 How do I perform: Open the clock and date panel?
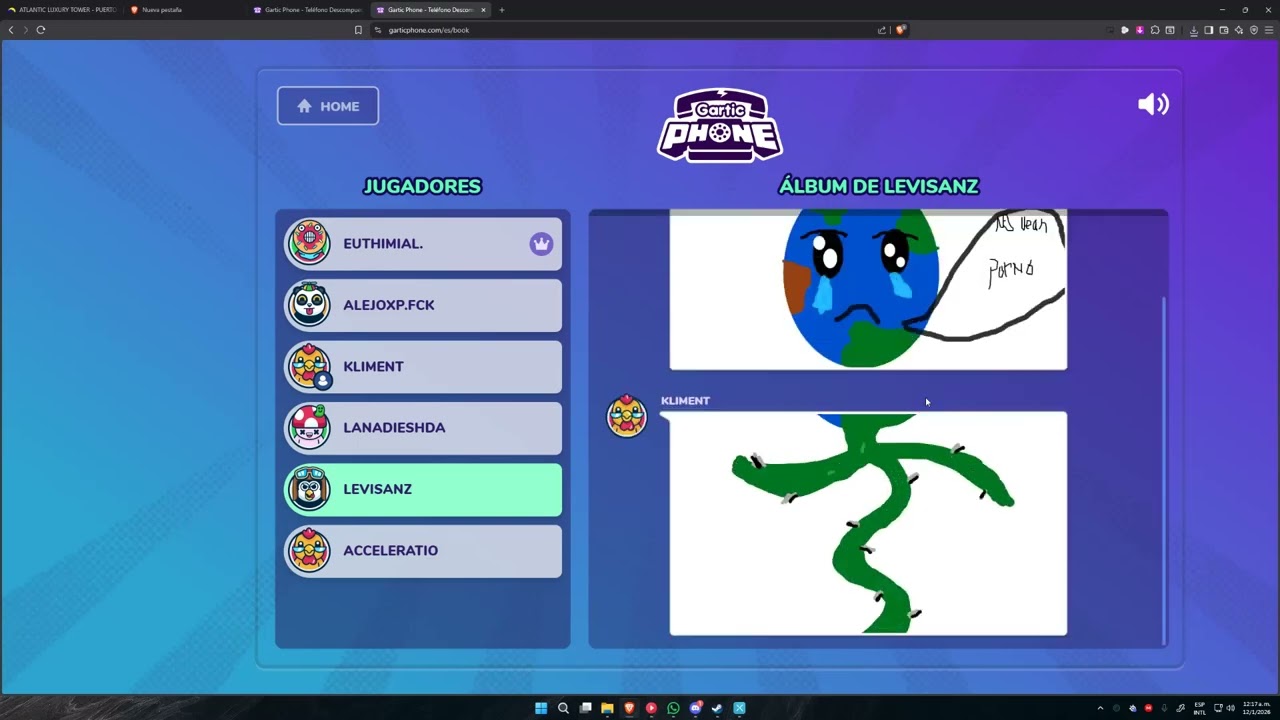pyautogui.click(x=1256, y=708)
